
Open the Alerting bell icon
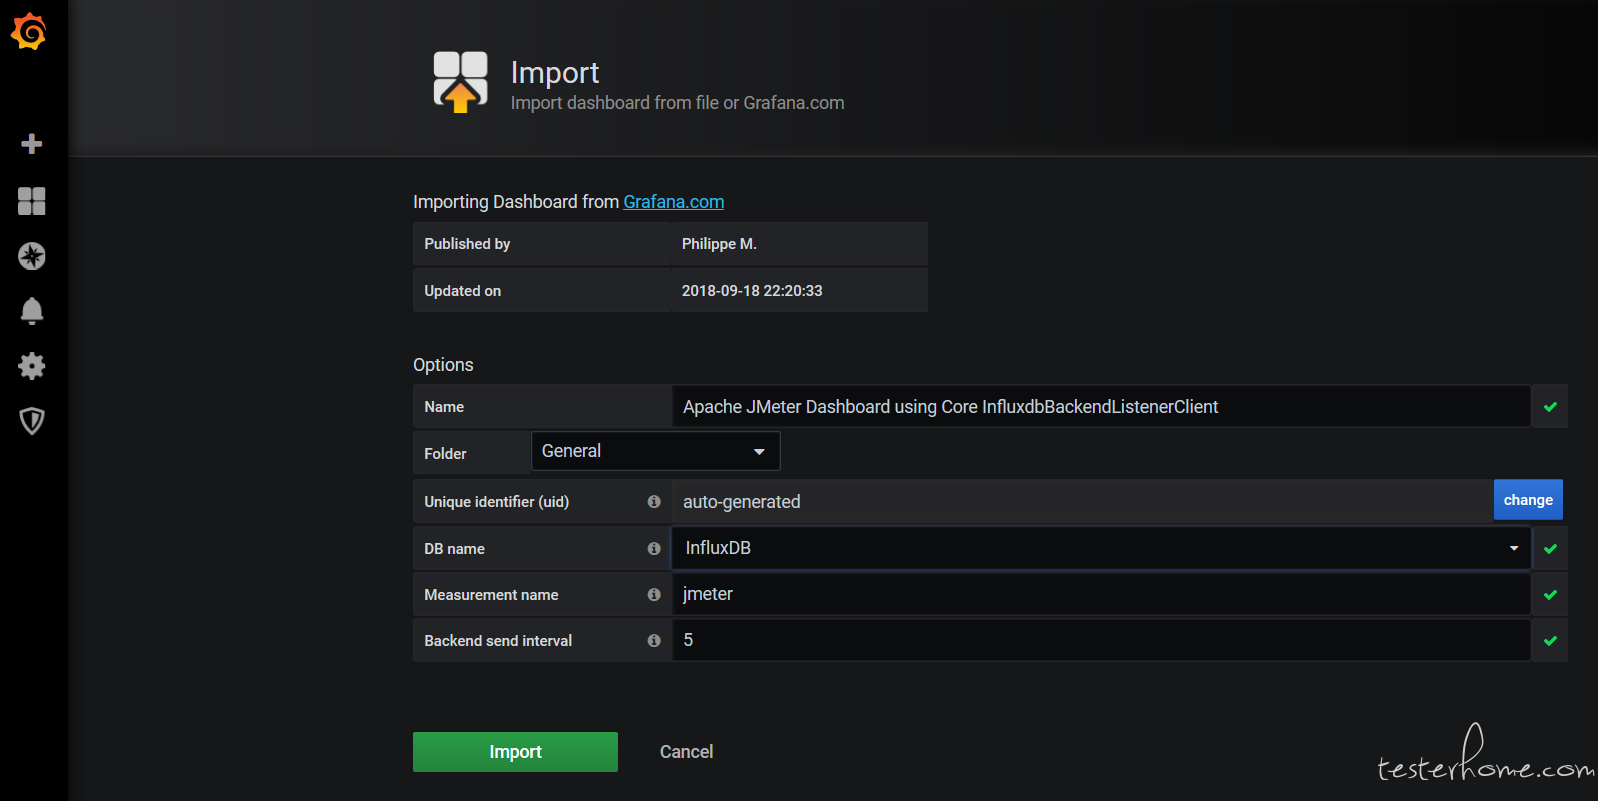coord(32,311)
